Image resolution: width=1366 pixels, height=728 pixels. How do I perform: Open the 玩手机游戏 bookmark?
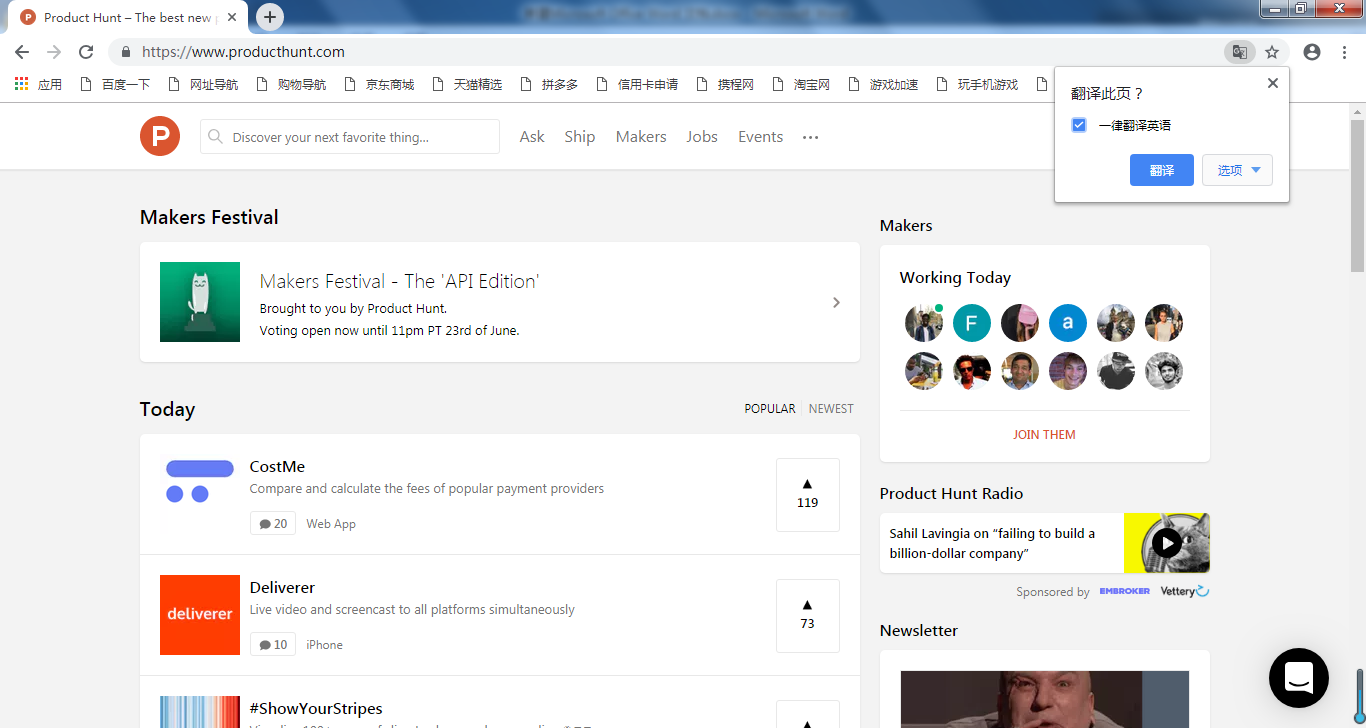977,84
